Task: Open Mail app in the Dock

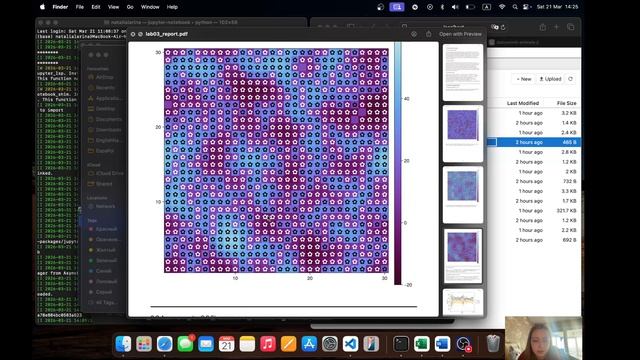Action: pyautogui.click(x=206, y=344)
